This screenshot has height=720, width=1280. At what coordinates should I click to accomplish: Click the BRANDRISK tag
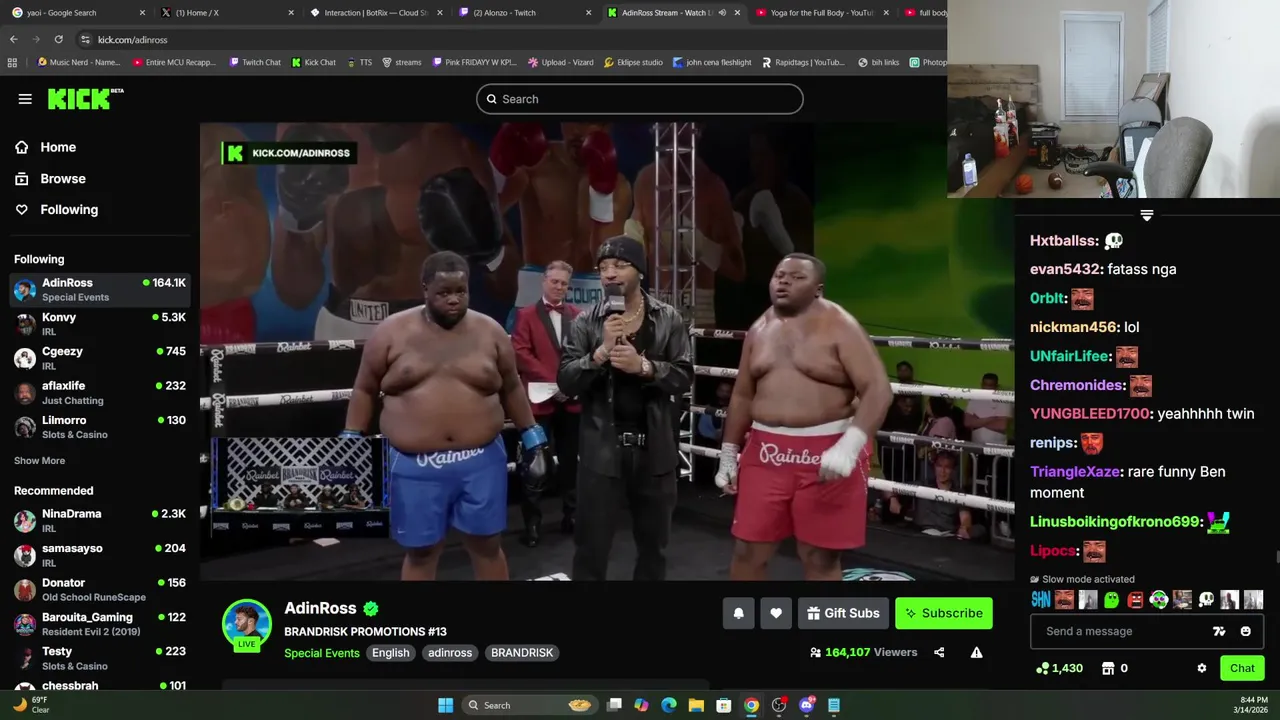(522, 653)
